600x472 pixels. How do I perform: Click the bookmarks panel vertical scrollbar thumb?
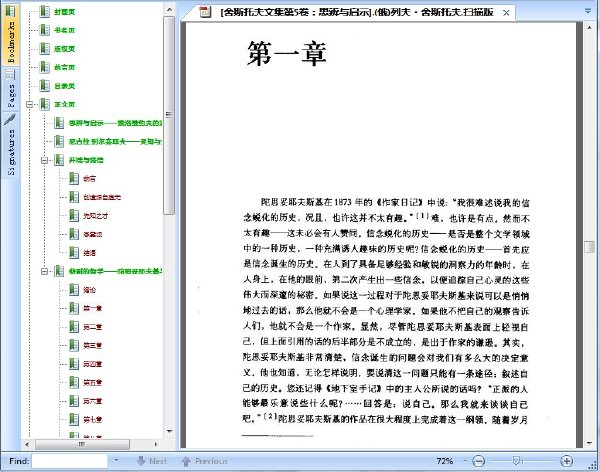(169, 115)
